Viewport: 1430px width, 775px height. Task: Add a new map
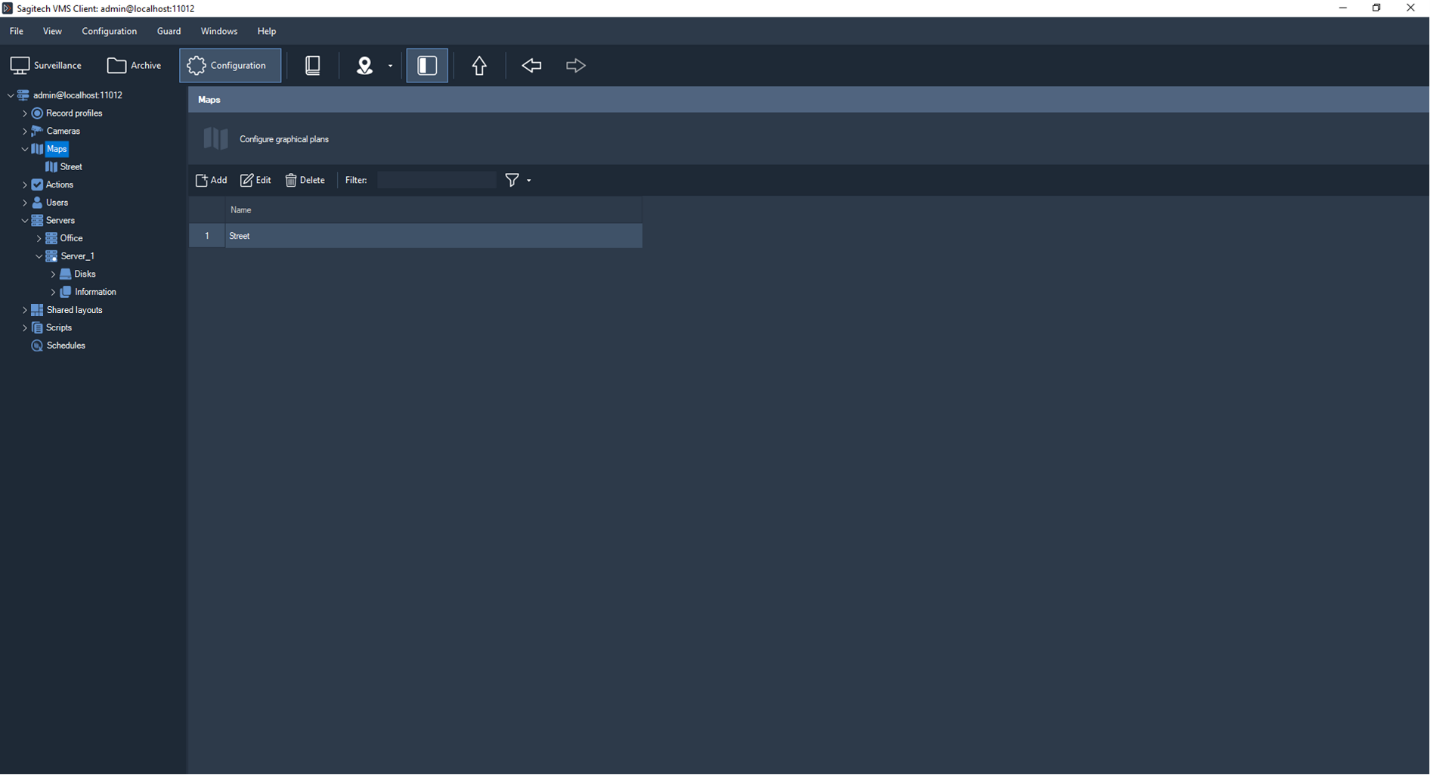pyautogui.click(x=211, y=180)
